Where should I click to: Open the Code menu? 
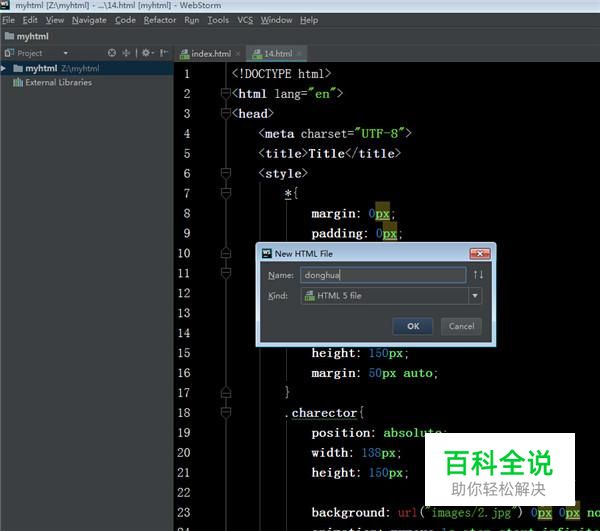125,20
